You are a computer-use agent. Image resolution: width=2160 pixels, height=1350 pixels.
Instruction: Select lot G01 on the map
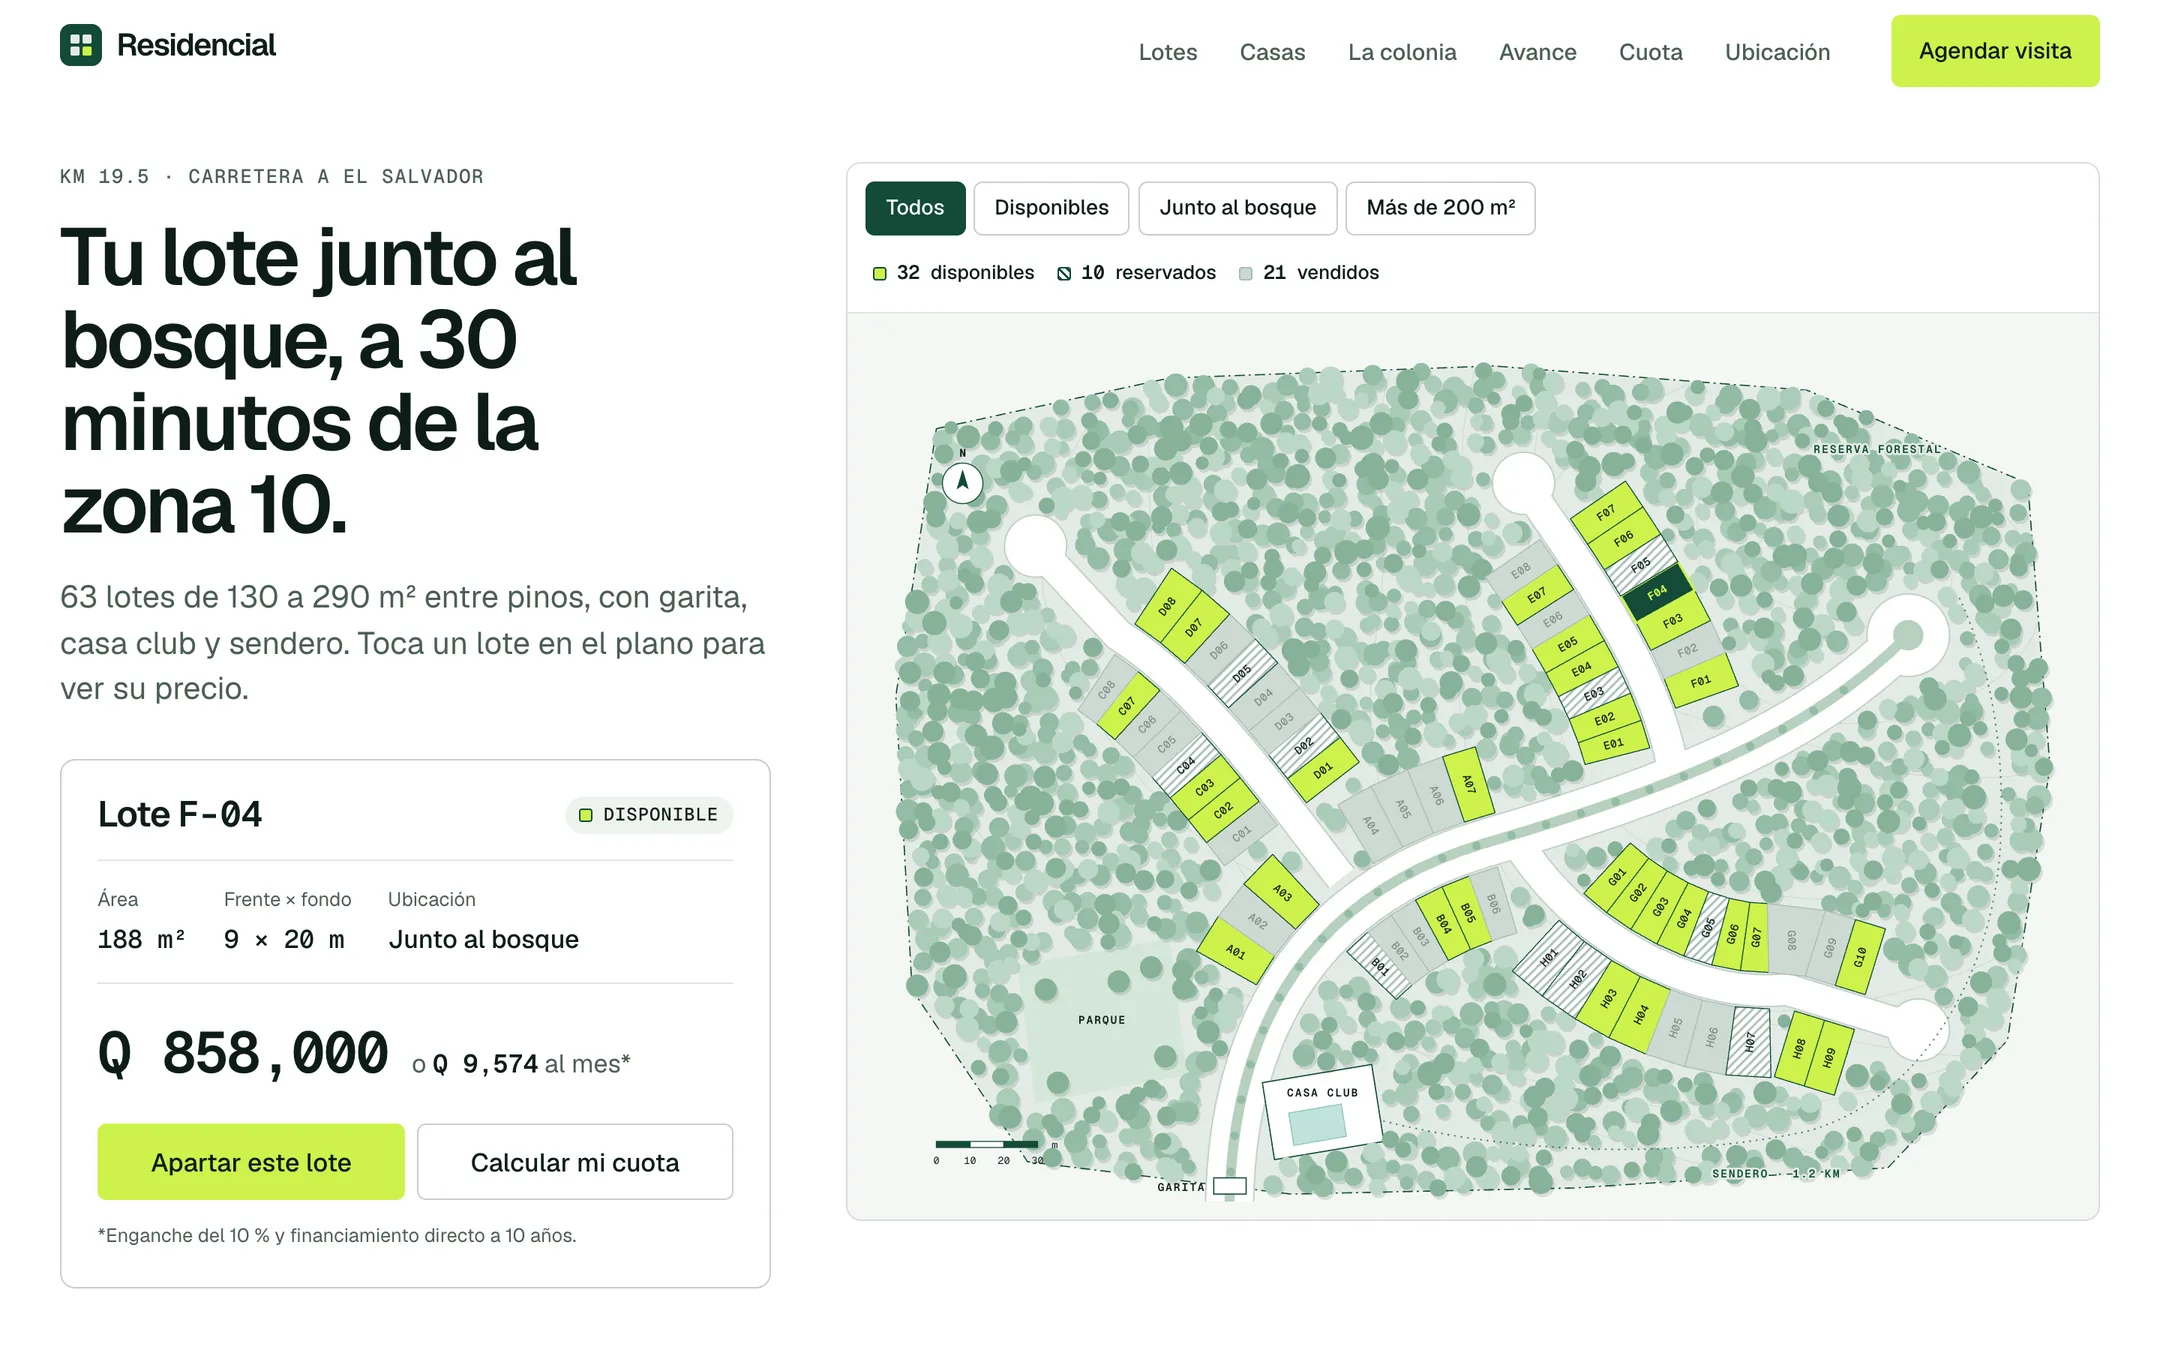(x=1616, y=877)
